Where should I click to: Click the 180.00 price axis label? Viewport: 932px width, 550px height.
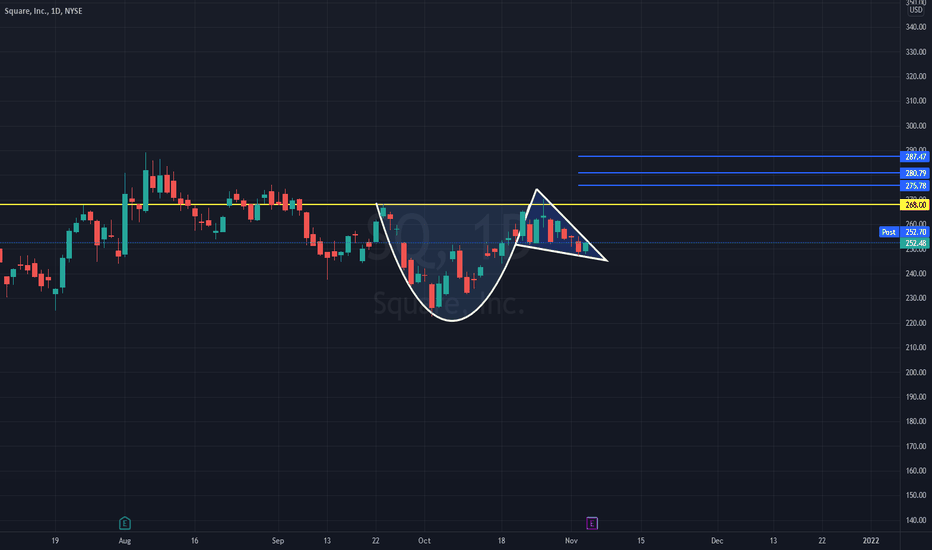(x=916, y=421)
